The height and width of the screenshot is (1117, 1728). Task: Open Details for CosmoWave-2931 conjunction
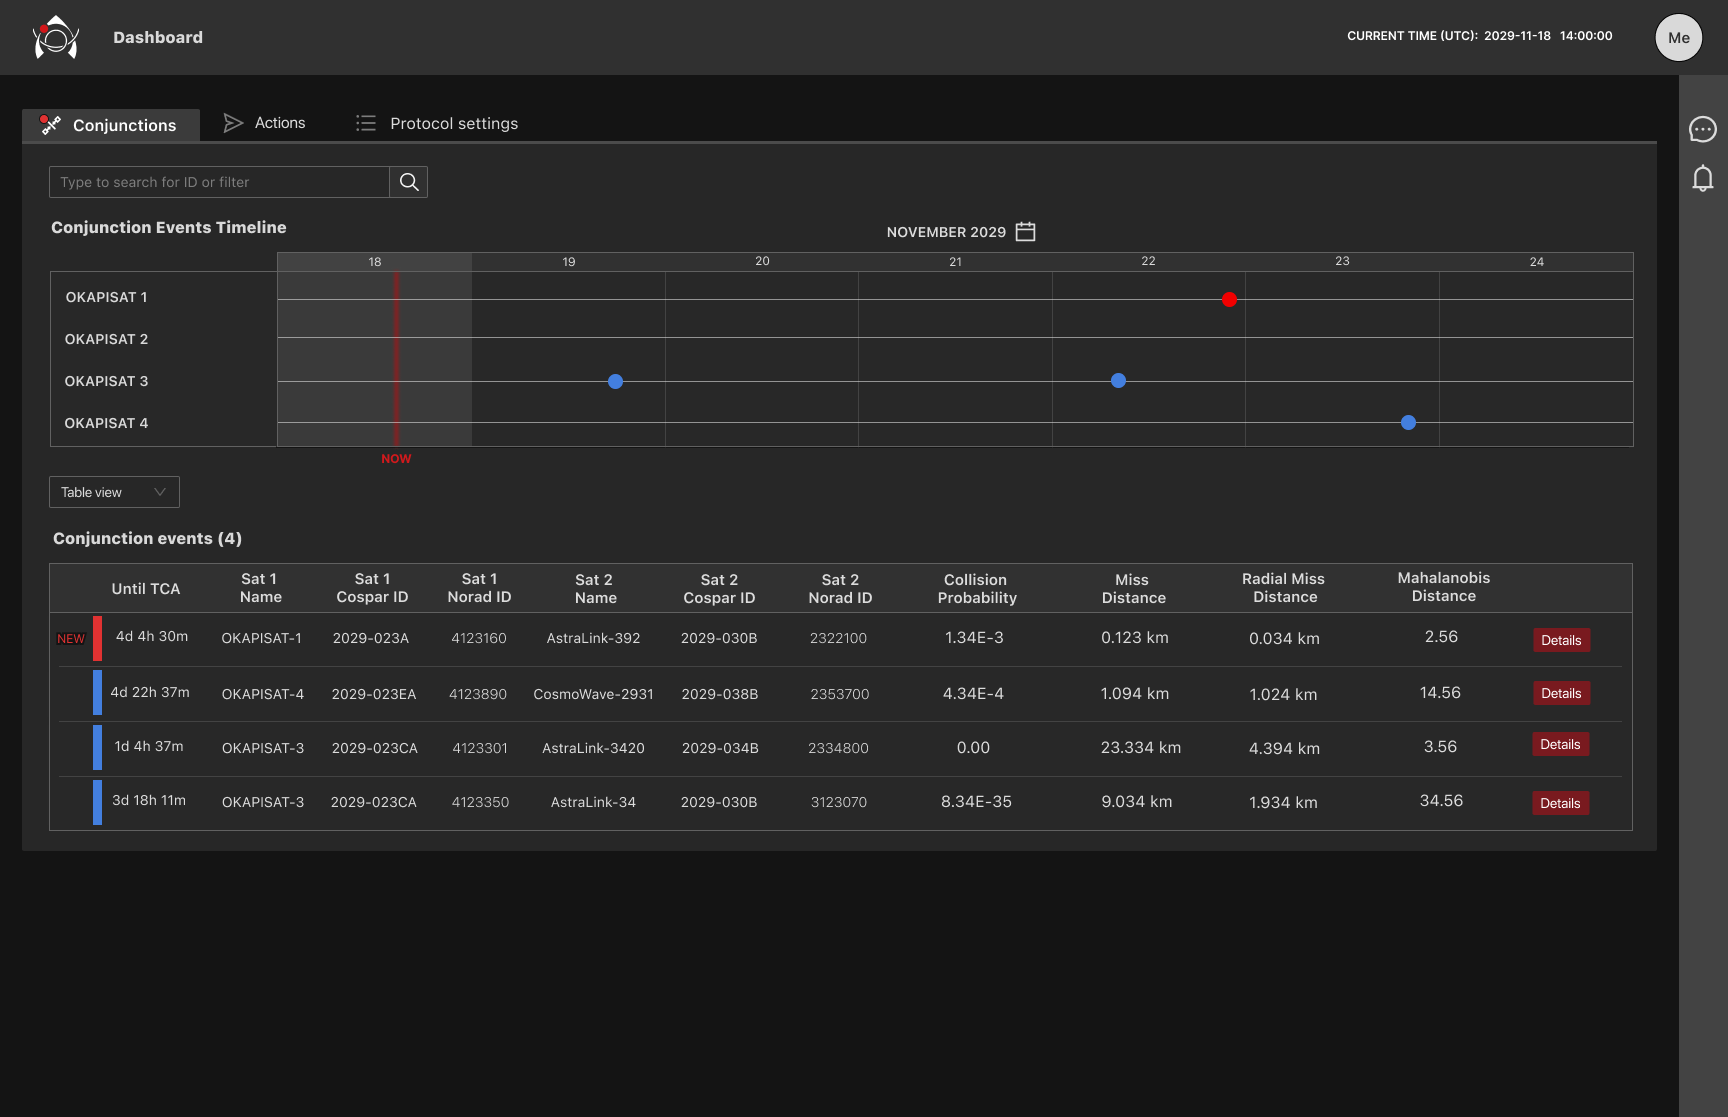pyautogui.click(x=1560, y=693)
